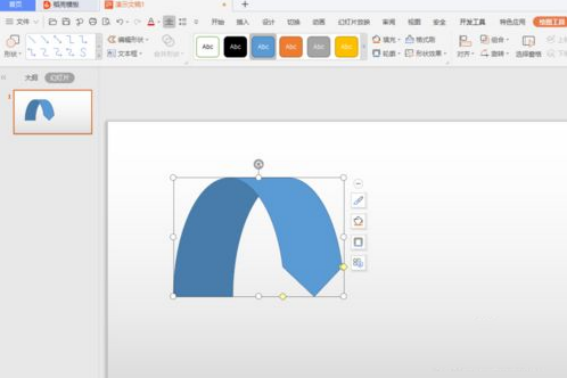Click the 选择窗格 Selection Pane button
567x378 pixels.
click(x=528, y=46)
